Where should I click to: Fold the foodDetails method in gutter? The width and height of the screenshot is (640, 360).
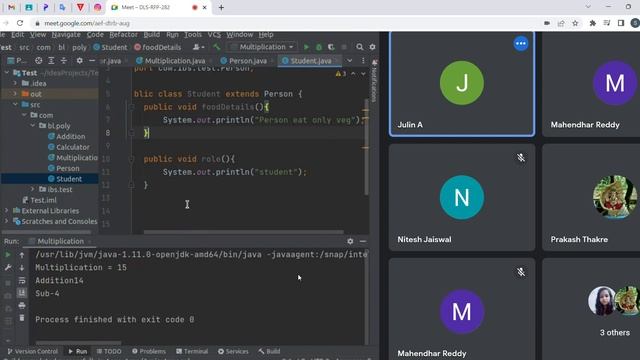131,107
